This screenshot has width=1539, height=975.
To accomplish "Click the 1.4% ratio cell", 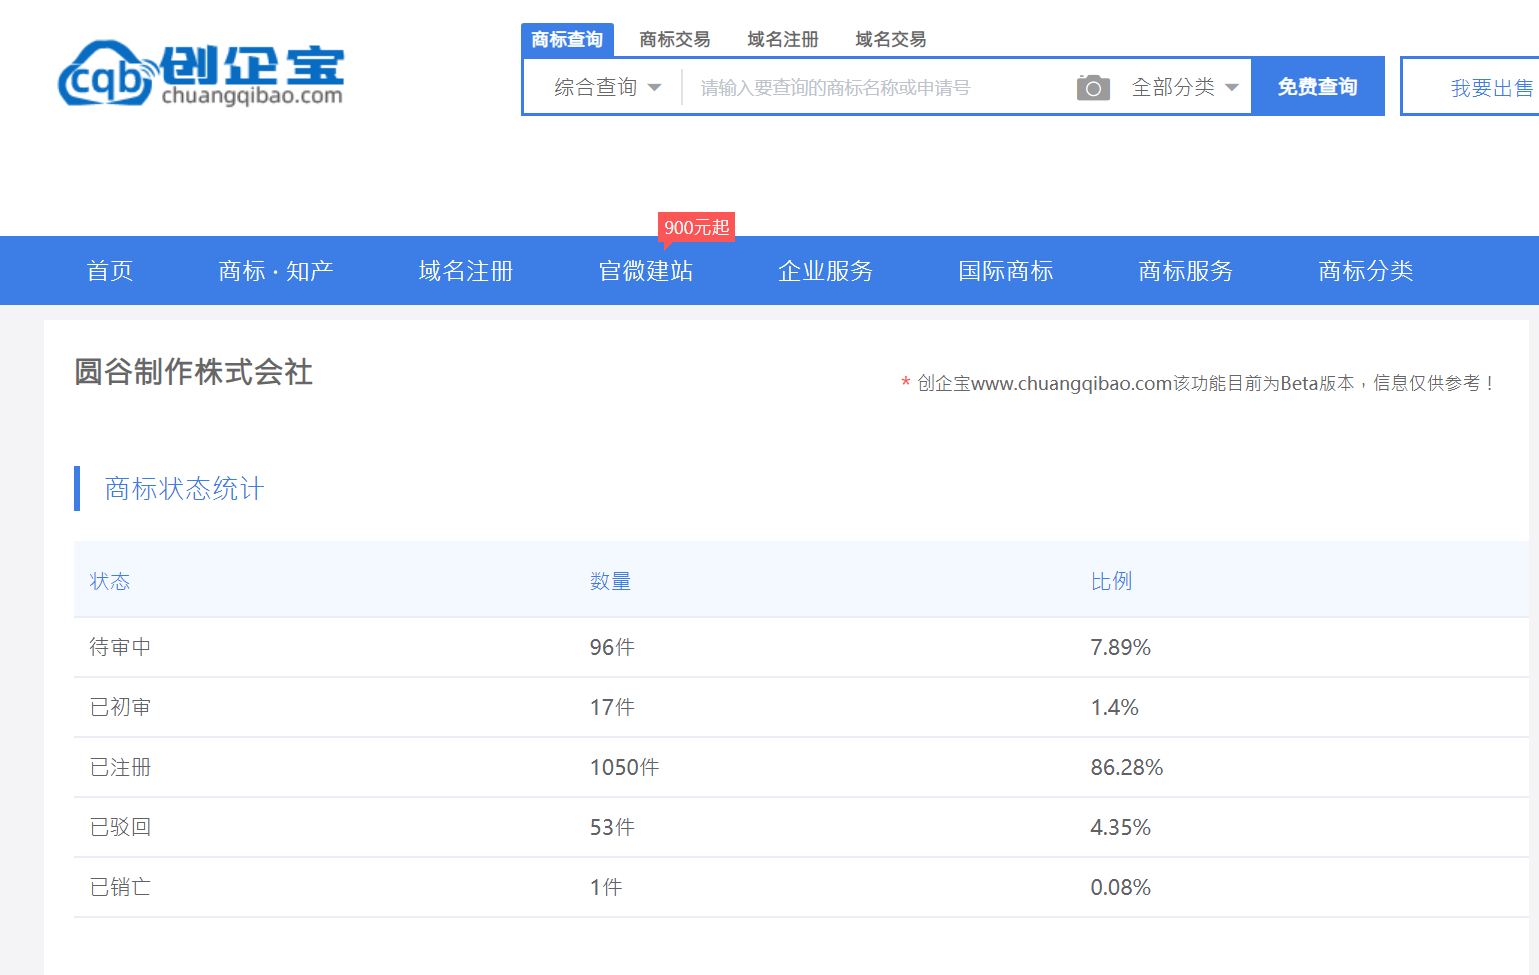I will coord(1114,707).
